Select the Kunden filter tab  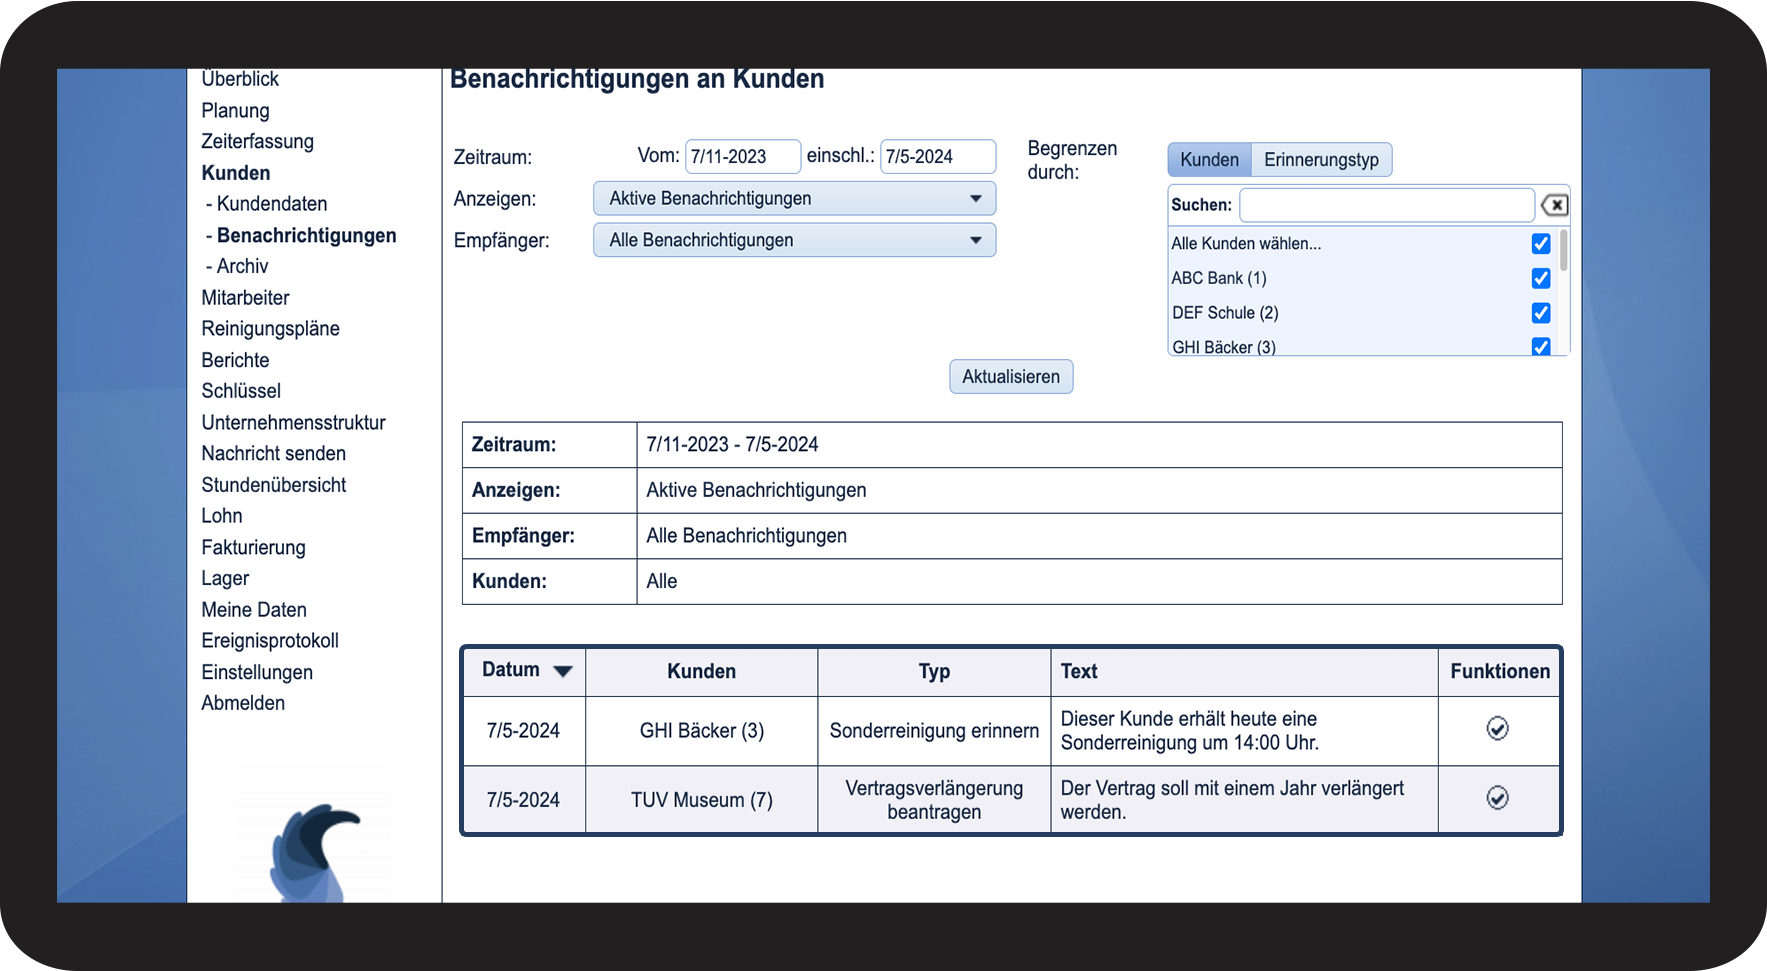(x=1209, y=160)
